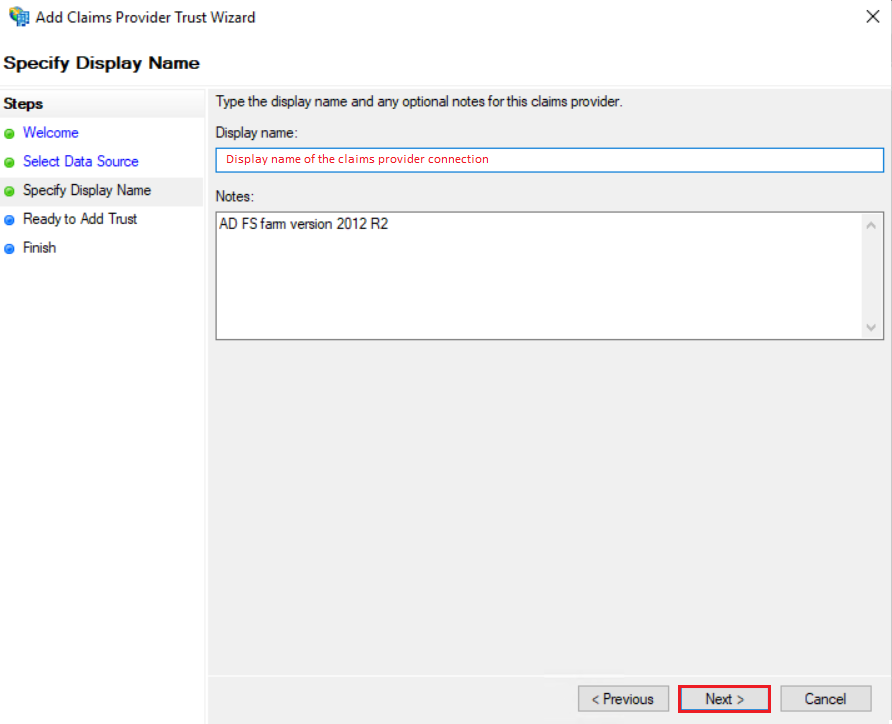This screenshot has width=892, height=724.
Task: Click the Next button
Action: tap(724, 699)
